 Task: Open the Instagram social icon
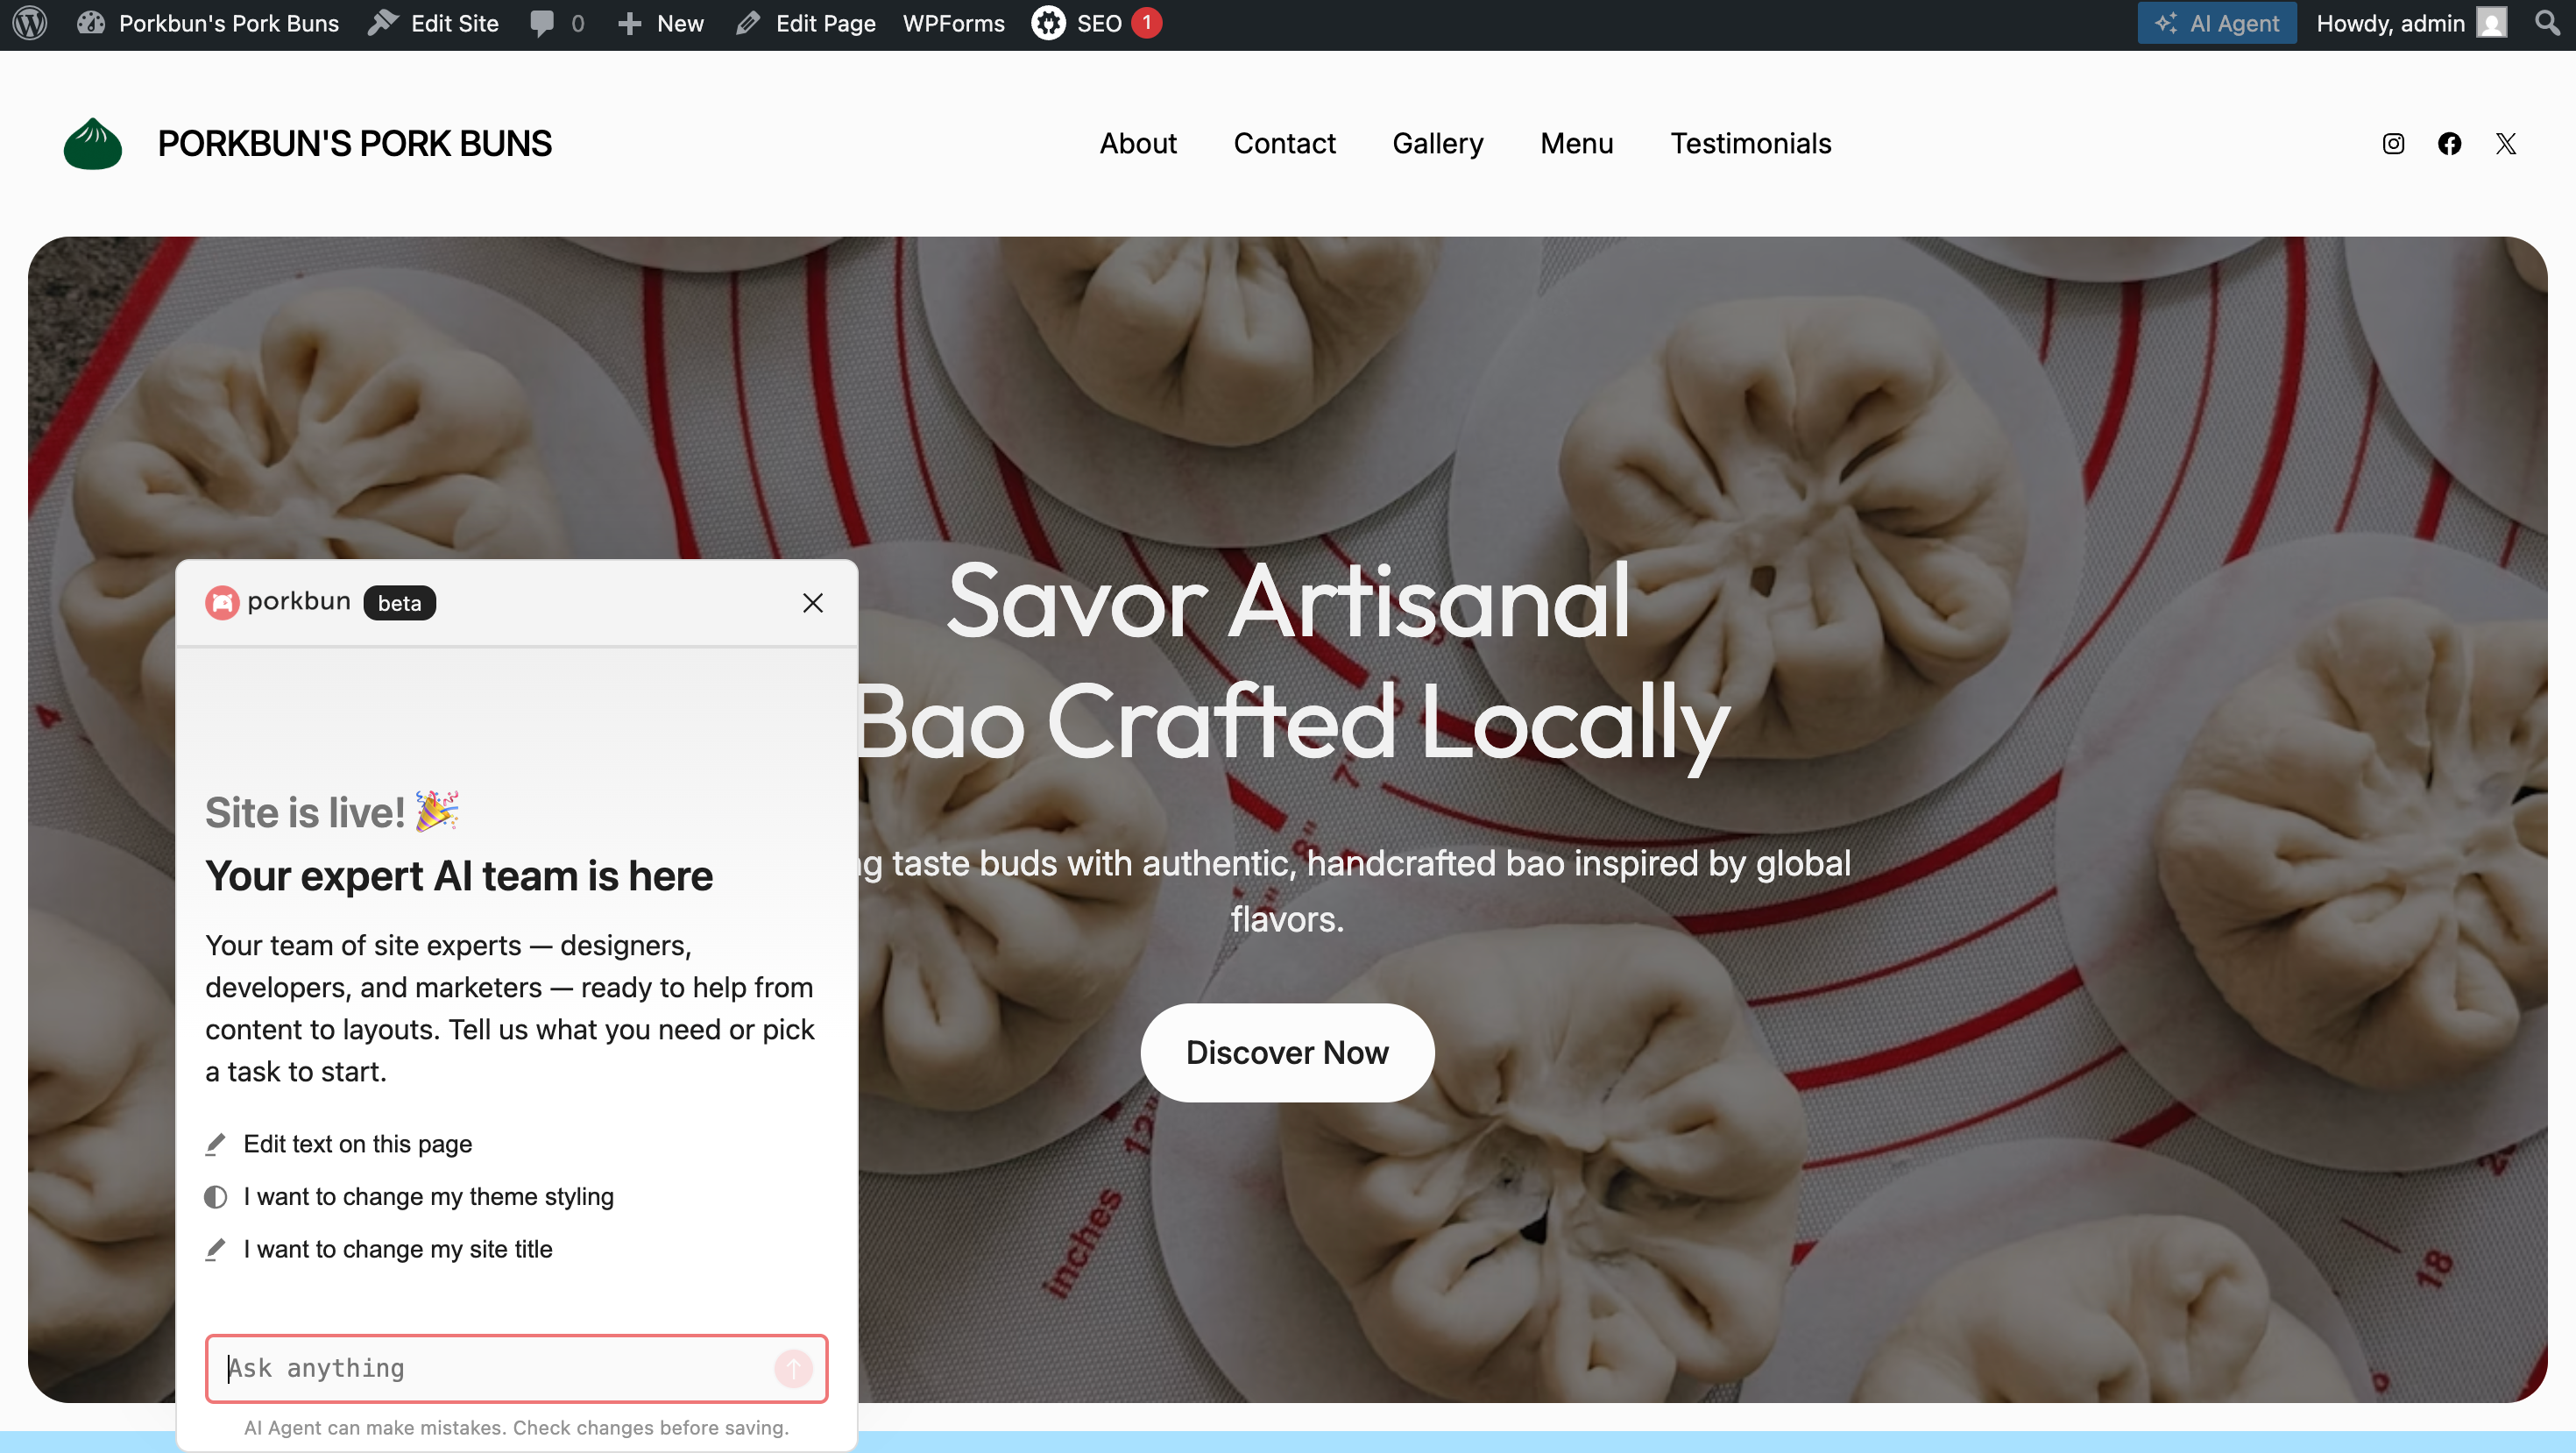2392,144
